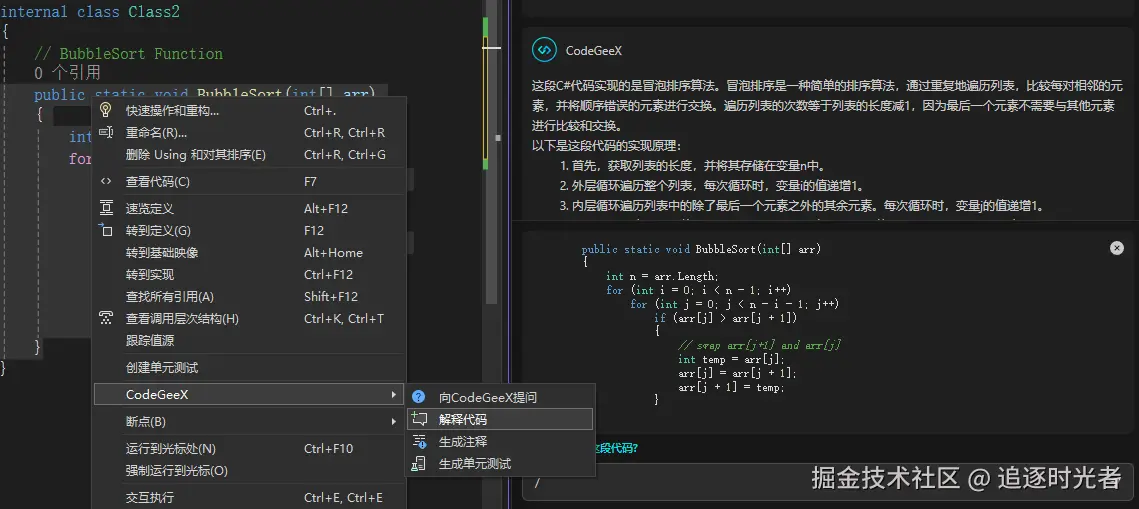
Task: Select 查看代码(C) menu entry
Action: pyautogui.click(x=248, y=182)
